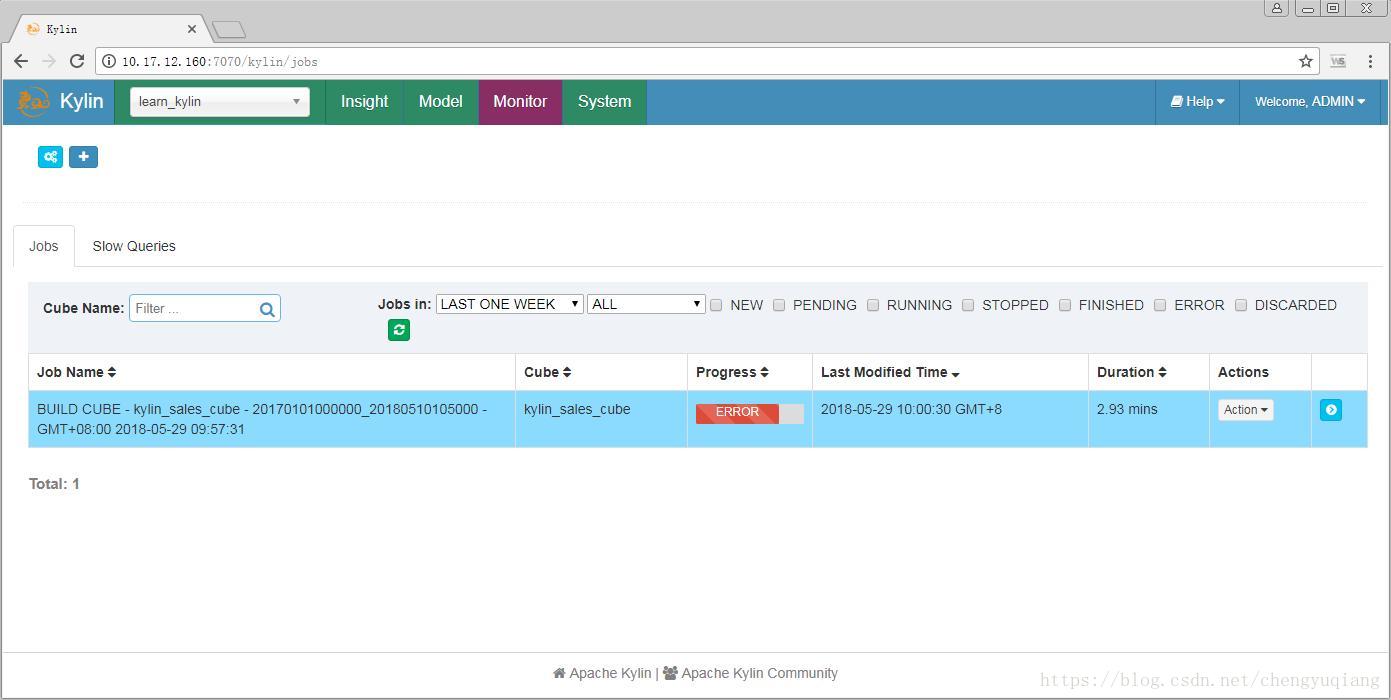Open the Action dropdown for the job

1245,410
